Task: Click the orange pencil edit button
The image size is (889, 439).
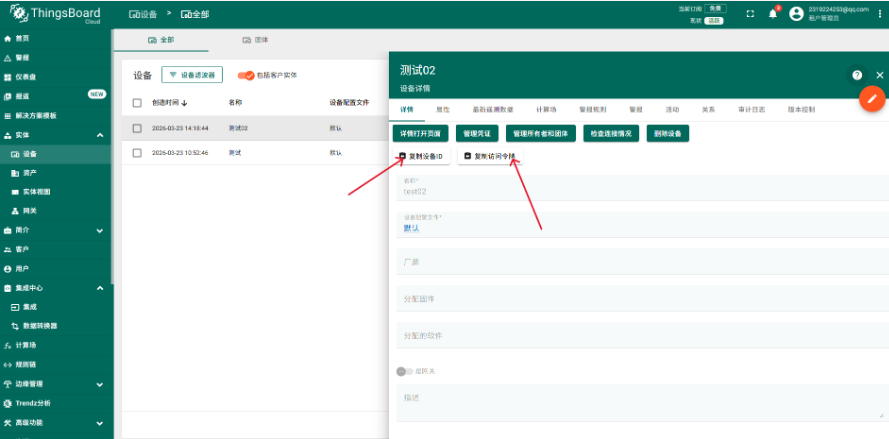Action: coord(872,98)
